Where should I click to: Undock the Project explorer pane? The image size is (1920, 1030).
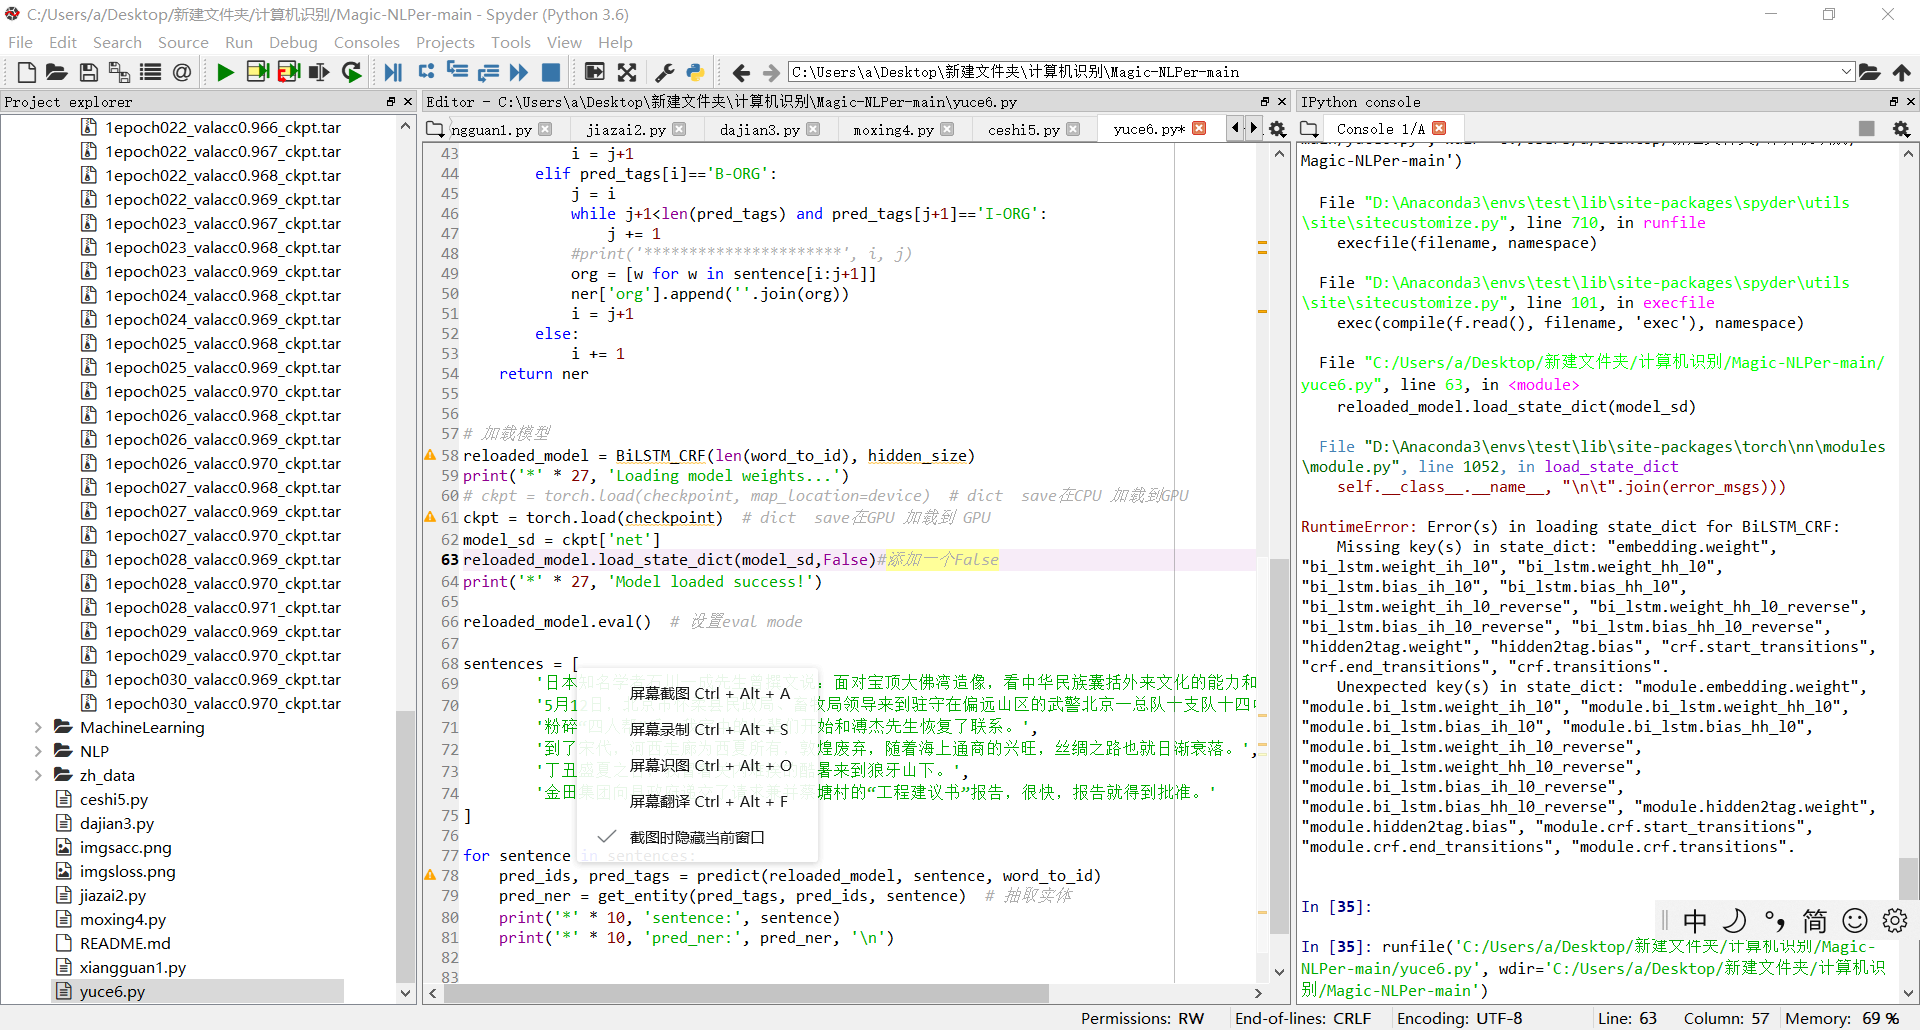tap(391, 101)
